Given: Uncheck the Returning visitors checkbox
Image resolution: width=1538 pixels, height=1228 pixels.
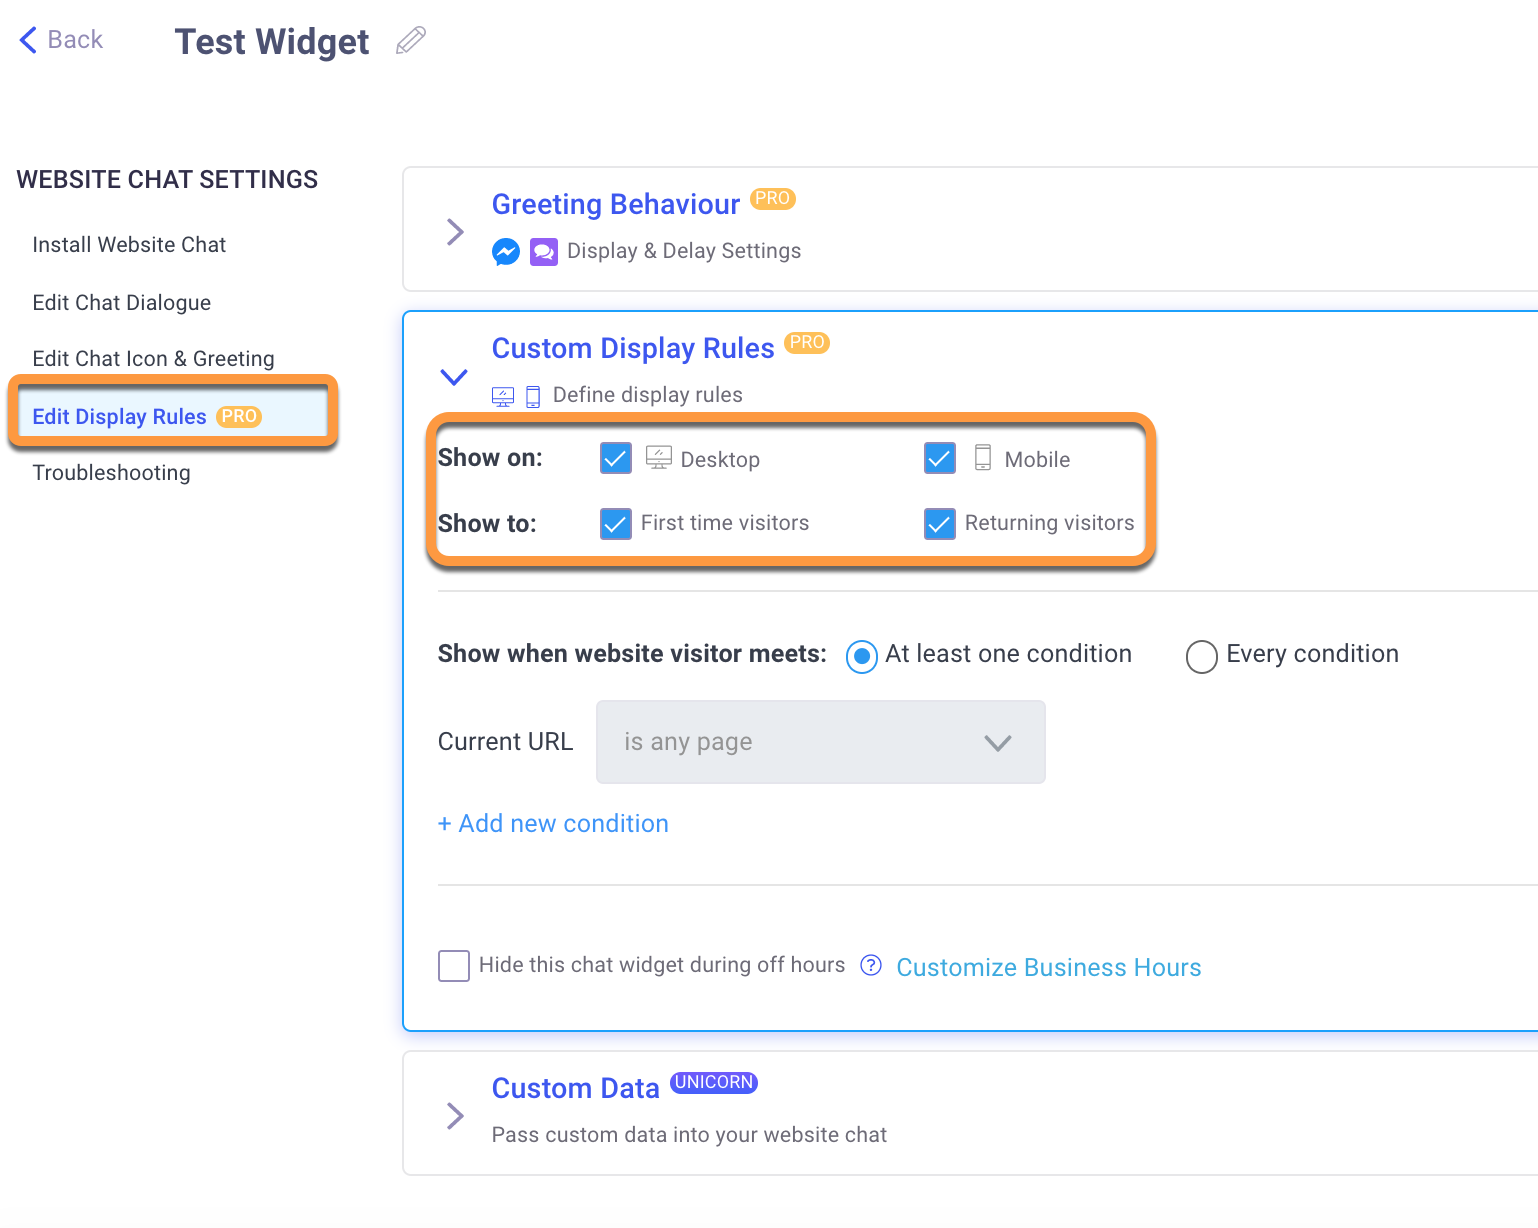Looking at the screenshot, I should click(940, 524).
